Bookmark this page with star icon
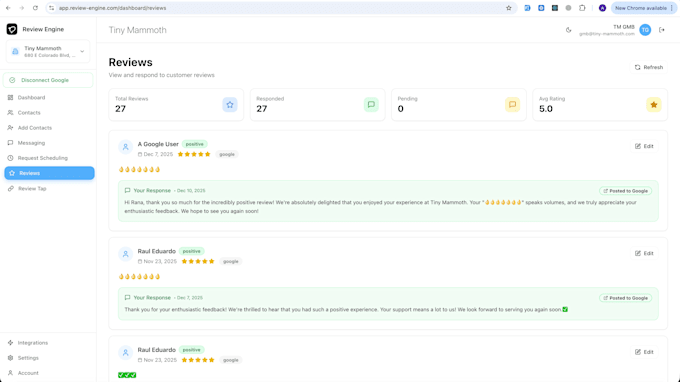The image size is (680, 382). click(x=509, y=8)
